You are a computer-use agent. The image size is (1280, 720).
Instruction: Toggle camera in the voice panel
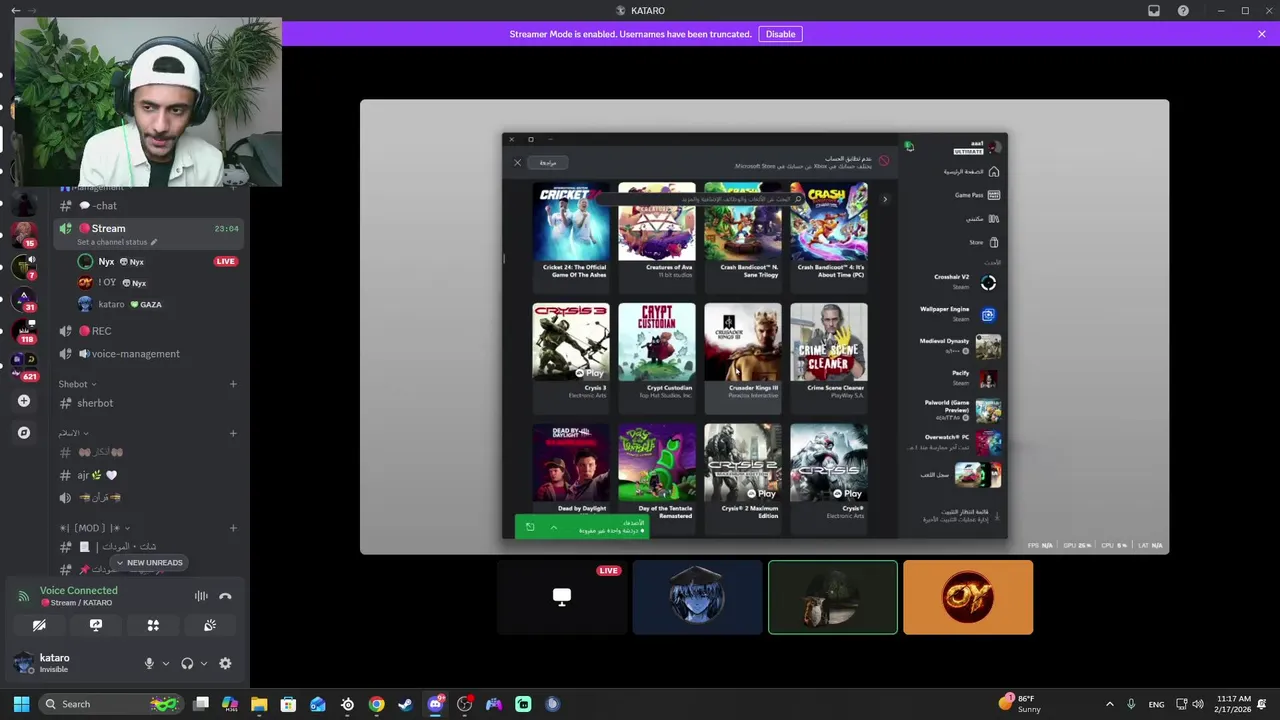39,625
